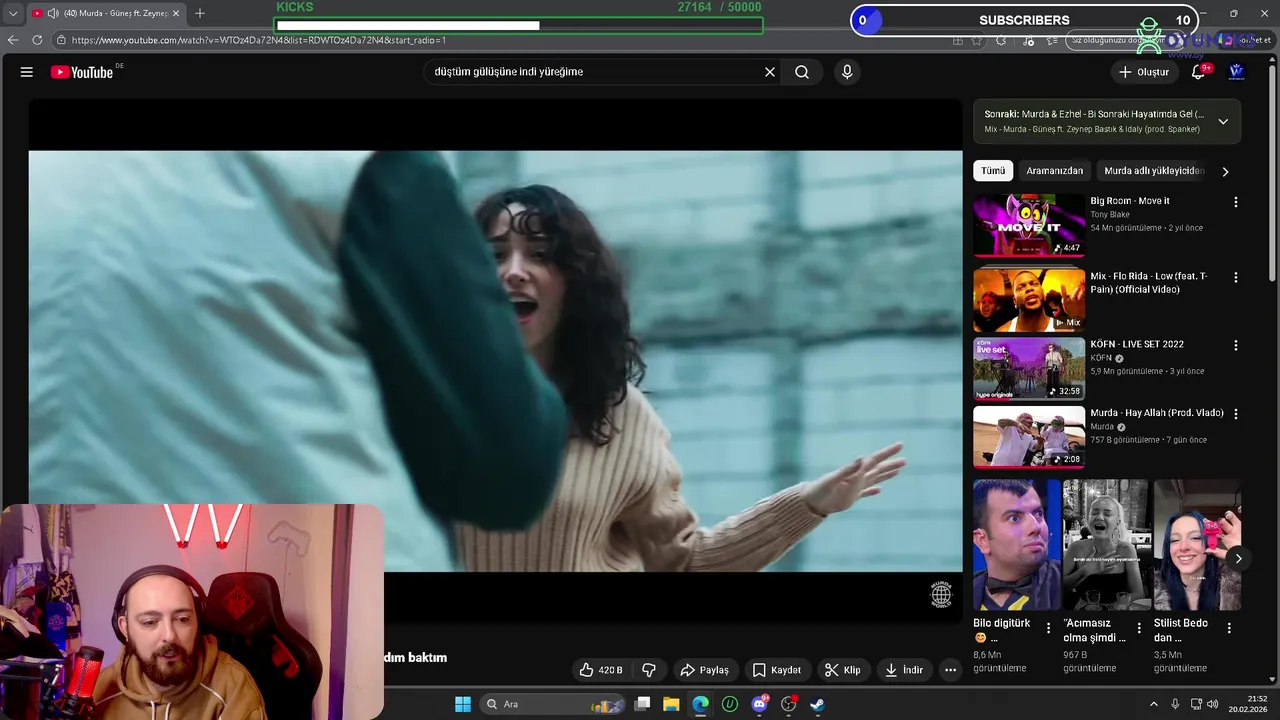Open Steam from the taskbar

click(x=817, y=704)
